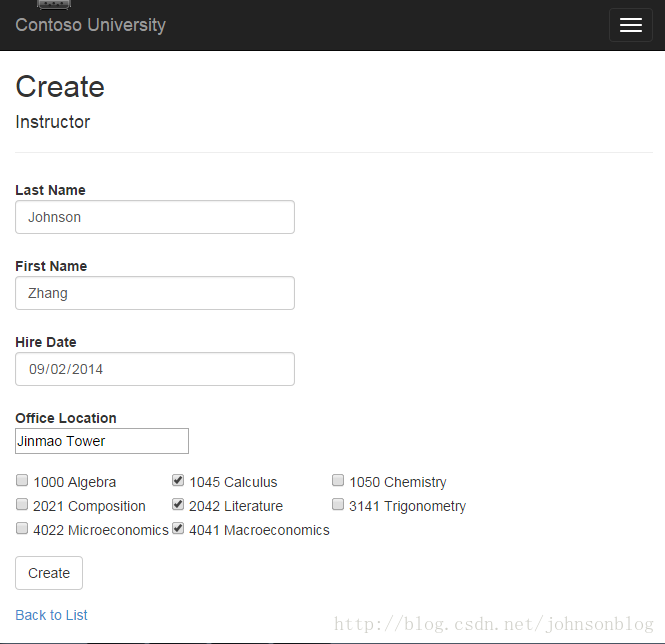The width and height of the screenshot is (665, 644).
Task: Click the Office Location text box
Action: [102, 441]
